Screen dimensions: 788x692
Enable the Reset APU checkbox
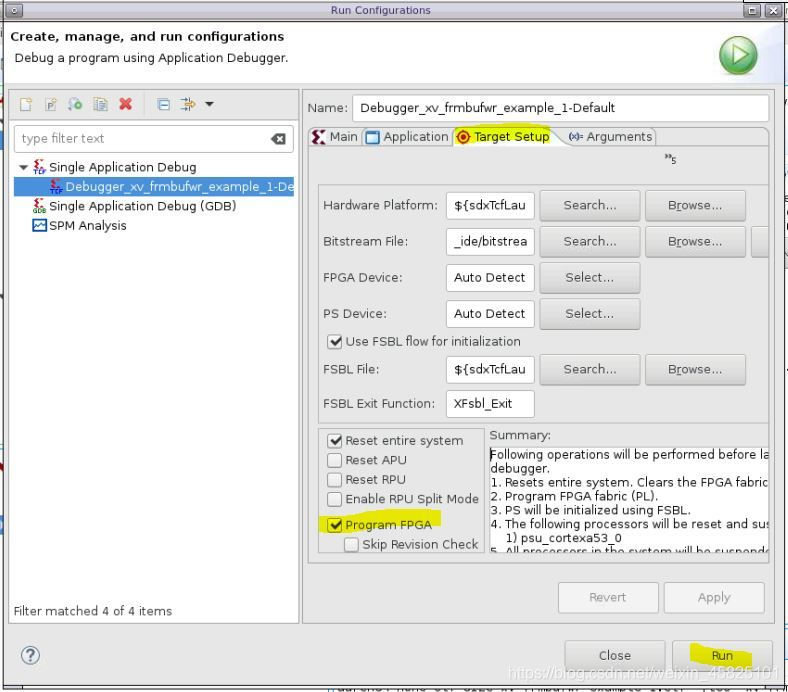click(334, 460)
